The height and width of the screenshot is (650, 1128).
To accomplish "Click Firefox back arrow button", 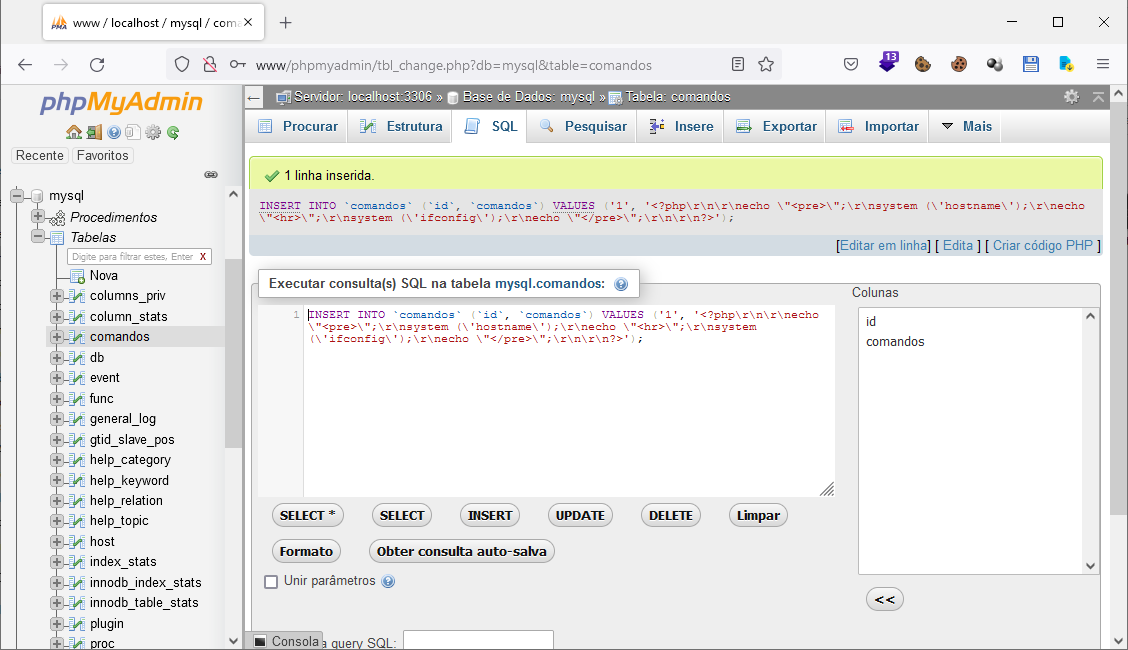I will coord(25,65).
